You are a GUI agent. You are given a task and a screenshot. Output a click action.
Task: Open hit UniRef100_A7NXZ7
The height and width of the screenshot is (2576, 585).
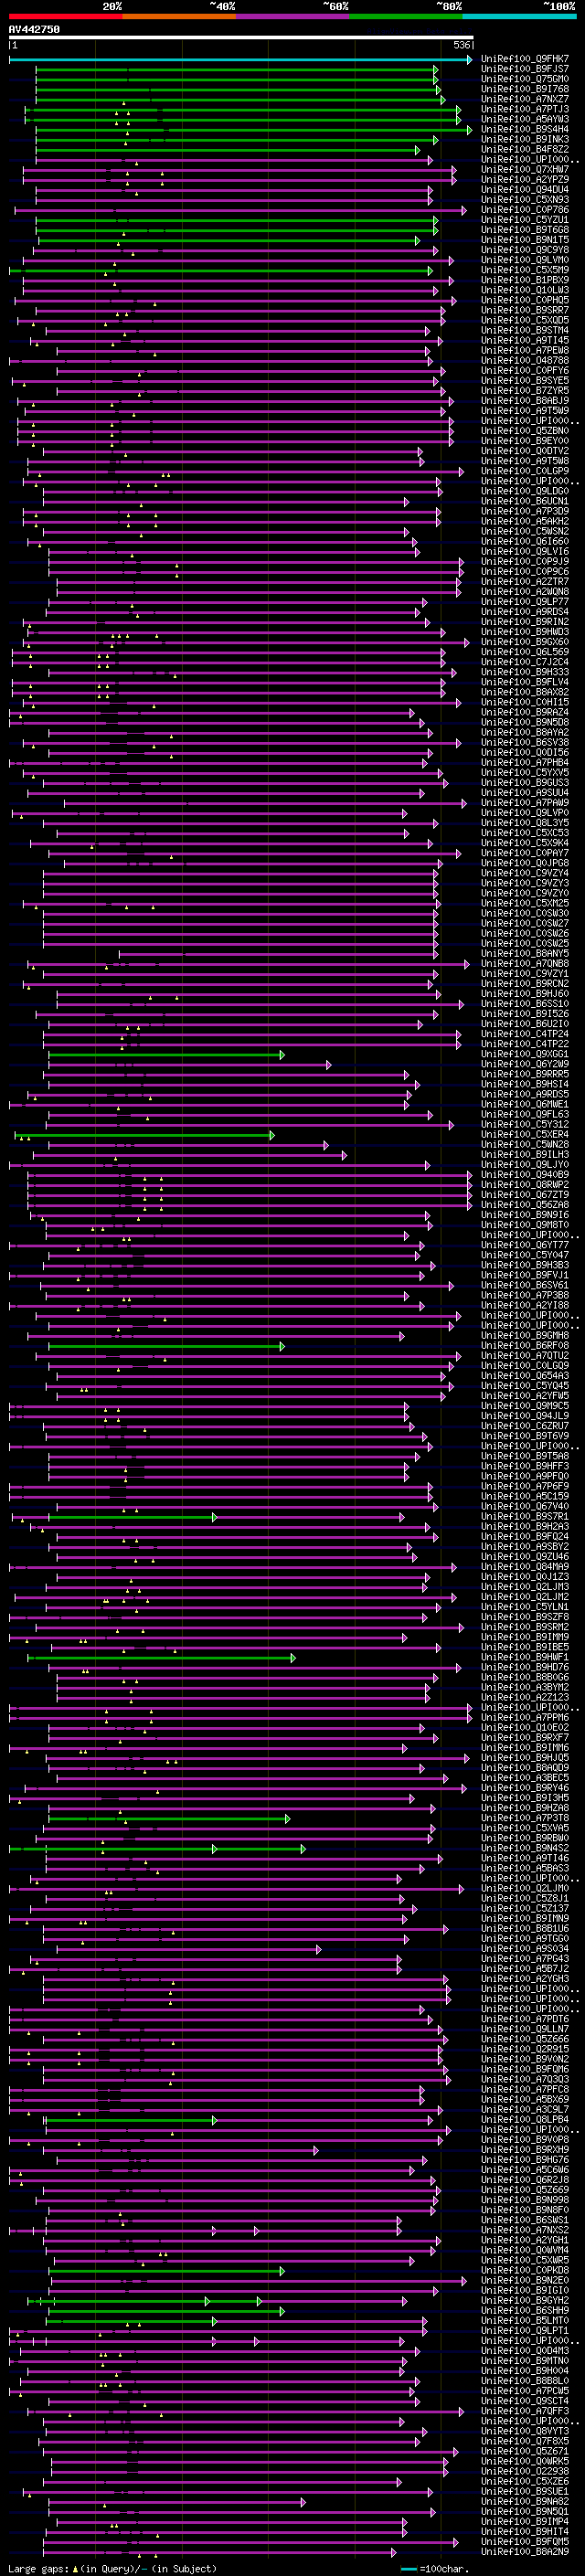[525, 99]
